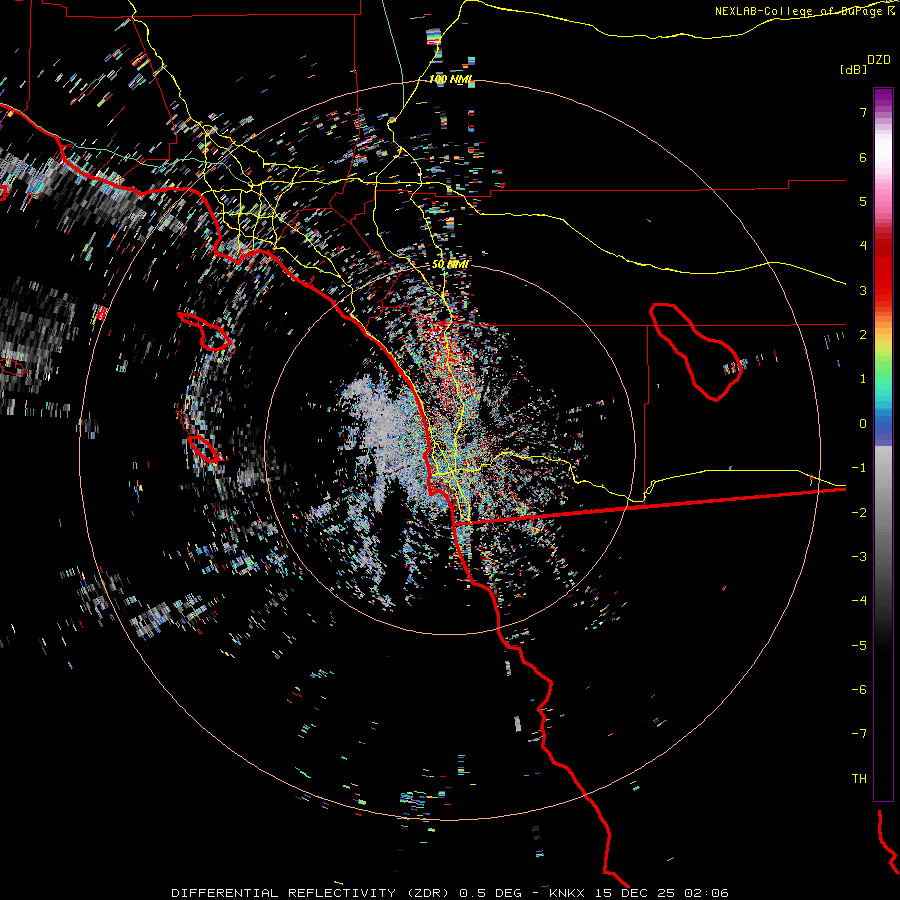Click the TH label on the scale

[859, 779]
